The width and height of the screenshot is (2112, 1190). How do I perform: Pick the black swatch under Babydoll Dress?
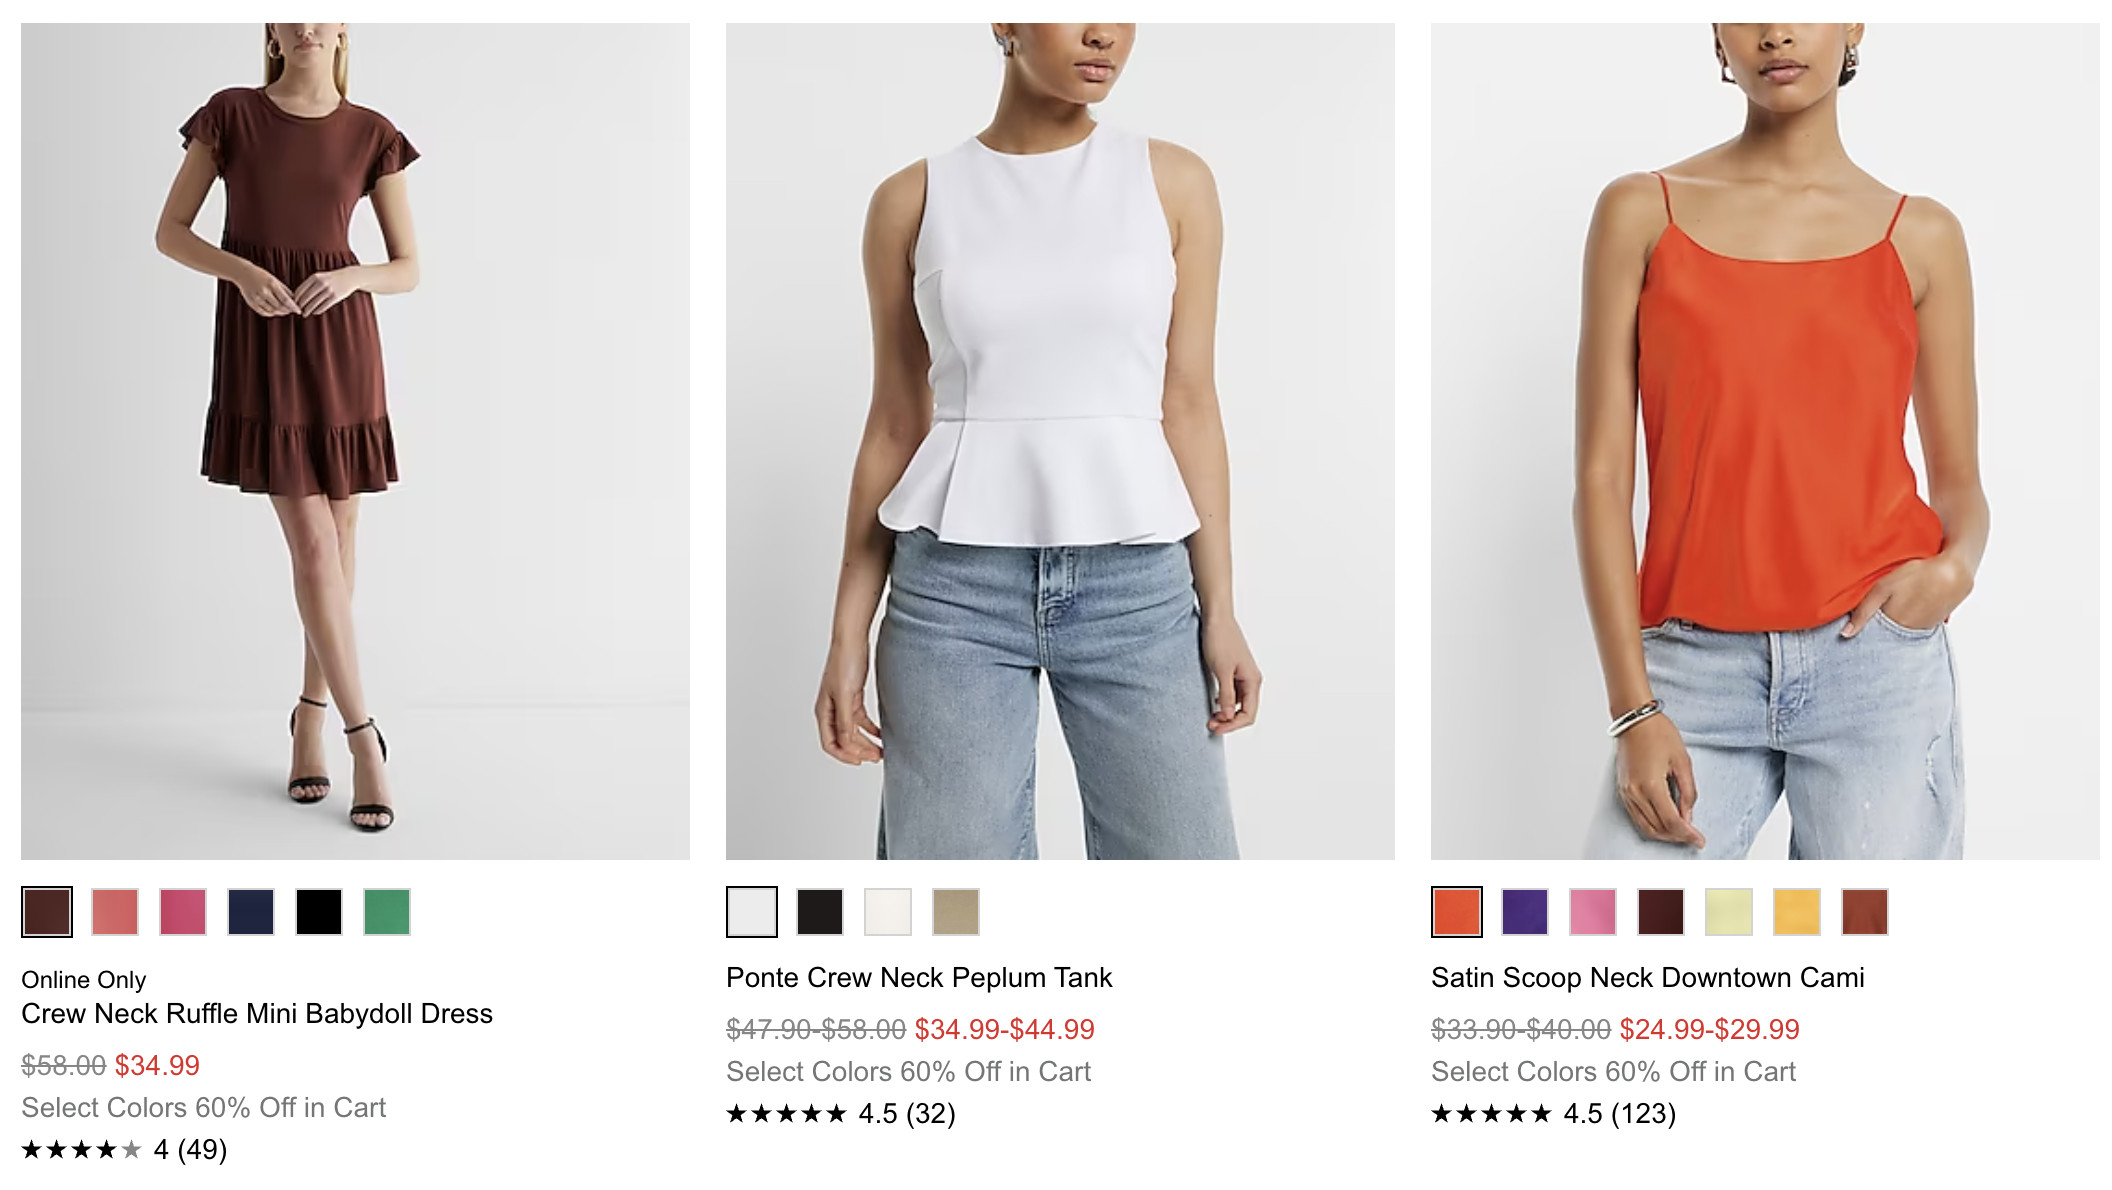click(x=319, y=912)
